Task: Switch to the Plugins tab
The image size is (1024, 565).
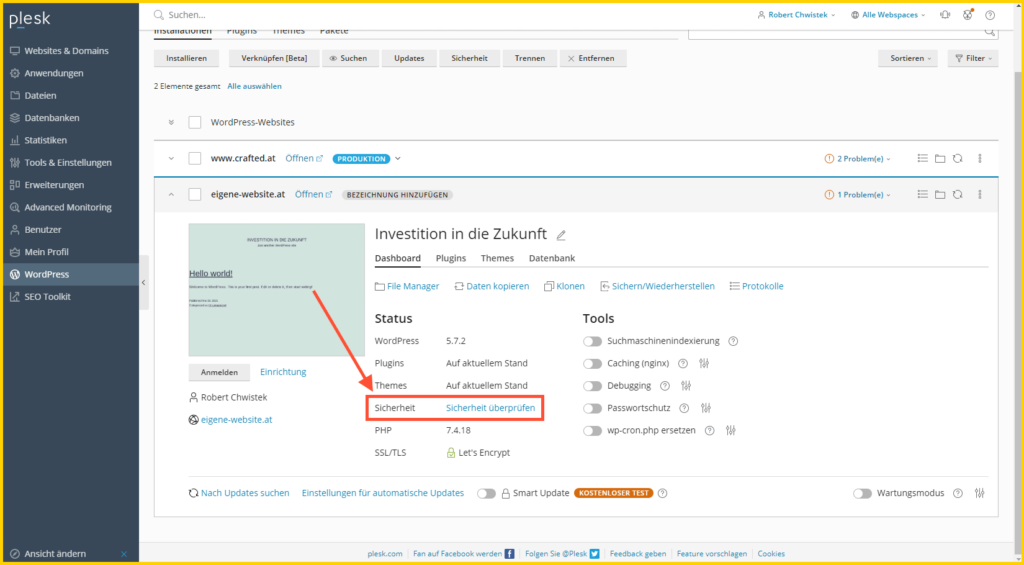Action: click(451, 258)
